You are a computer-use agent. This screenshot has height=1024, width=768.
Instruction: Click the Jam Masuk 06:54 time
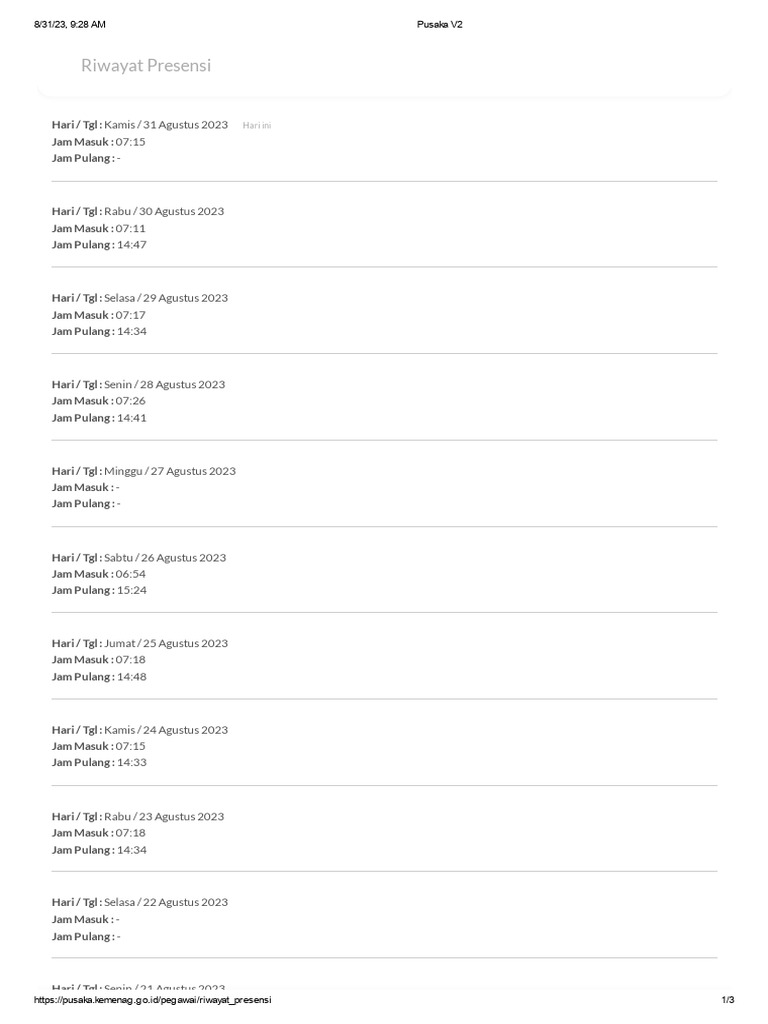(131, 574)
